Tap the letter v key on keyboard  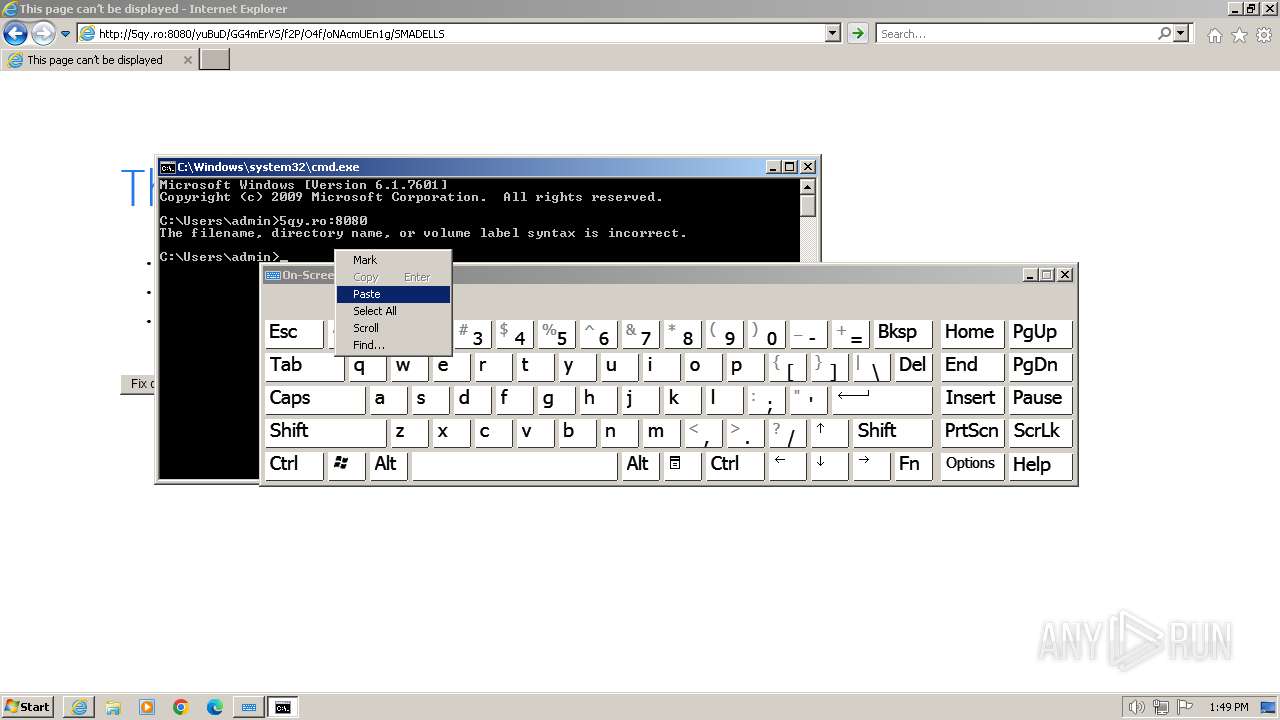coord(535,432)
